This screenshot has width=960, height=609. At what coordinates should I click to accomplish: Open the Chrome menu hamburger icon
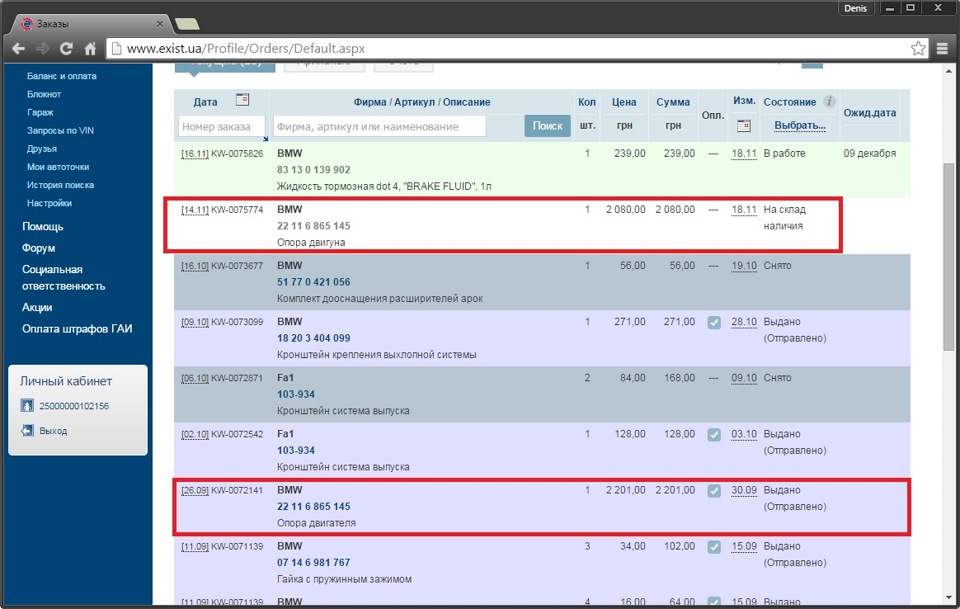click(x=942, y=48)
